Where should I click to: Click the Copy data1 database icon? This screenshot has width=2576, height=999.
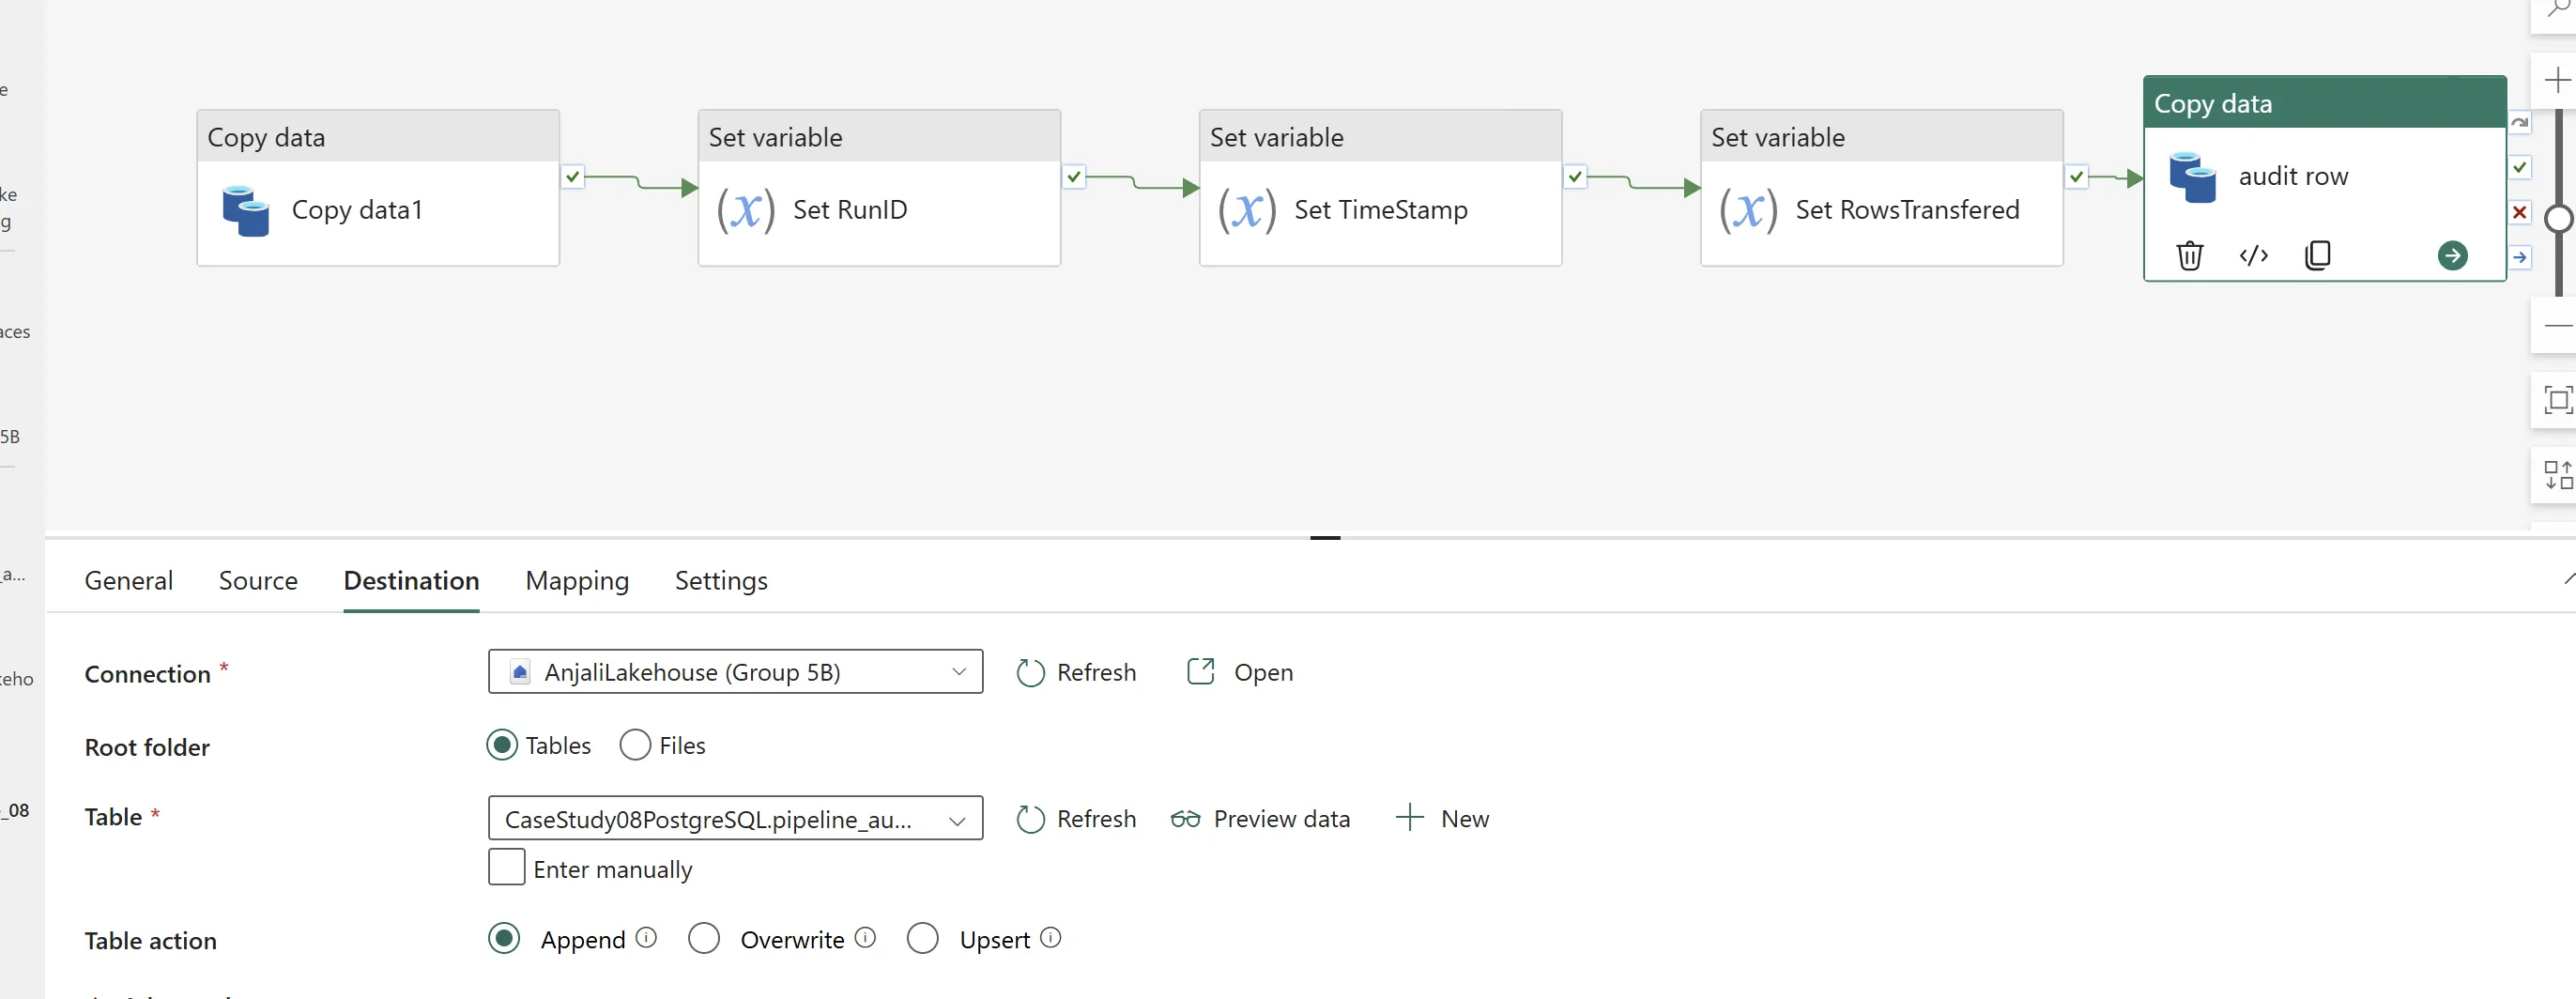246,211
